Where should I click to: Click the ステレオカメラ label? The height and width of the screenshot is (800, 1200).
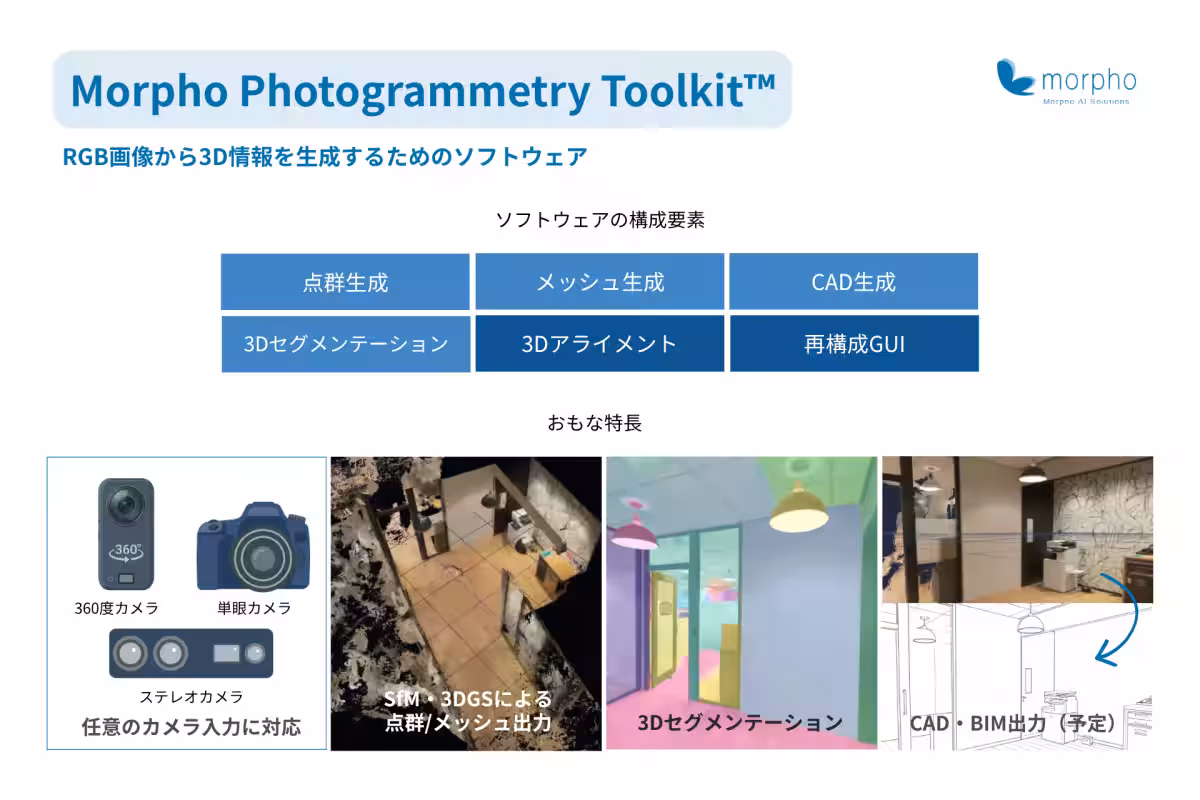tap(190, 697)
